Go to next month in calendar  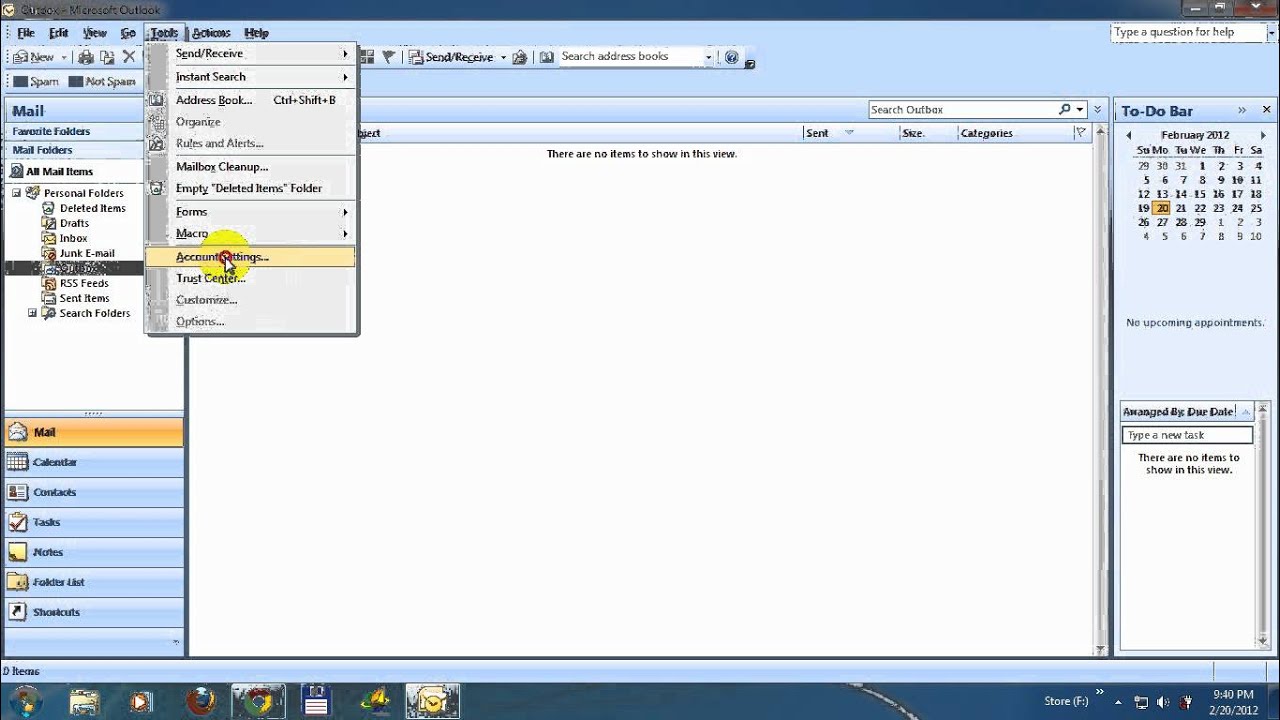point(1263,135)
